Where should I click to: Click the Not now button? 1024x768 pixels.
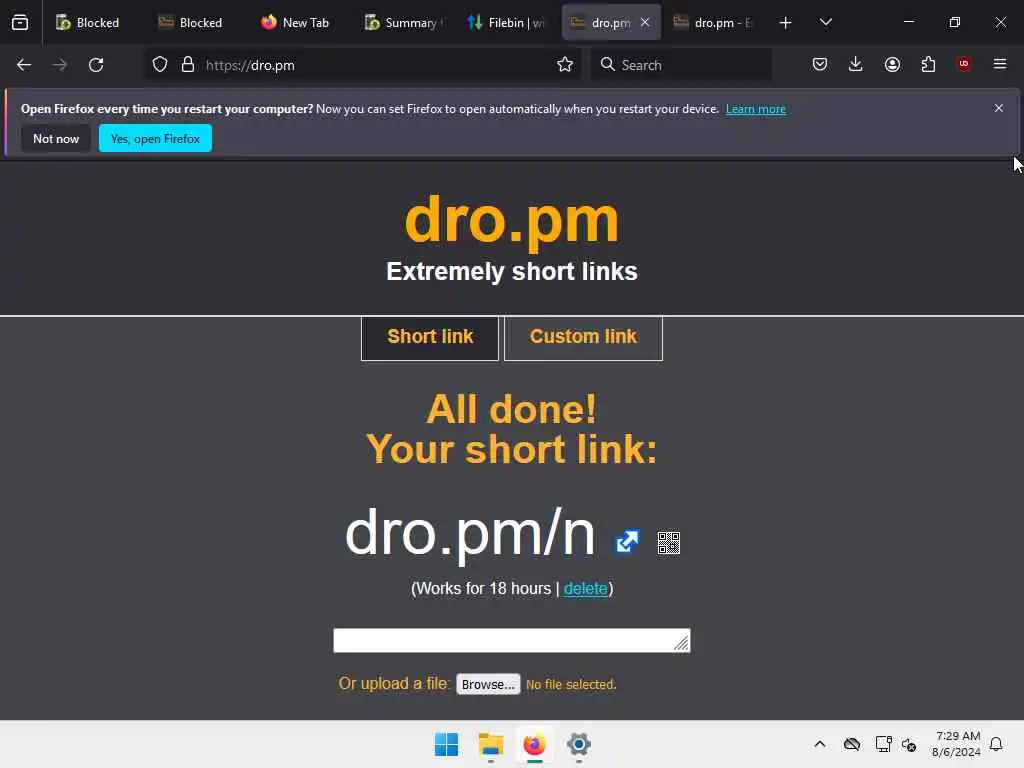(56, 138)
